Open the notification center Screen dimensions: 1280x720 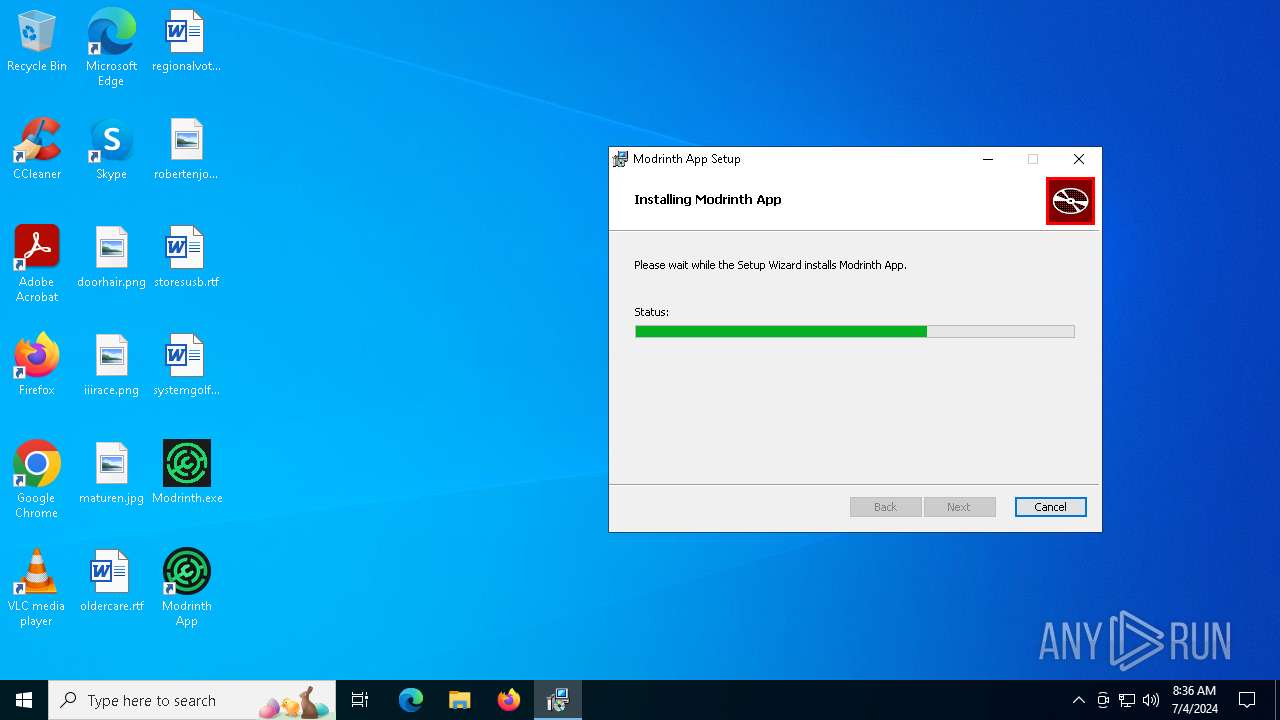tap(1247, 700)
